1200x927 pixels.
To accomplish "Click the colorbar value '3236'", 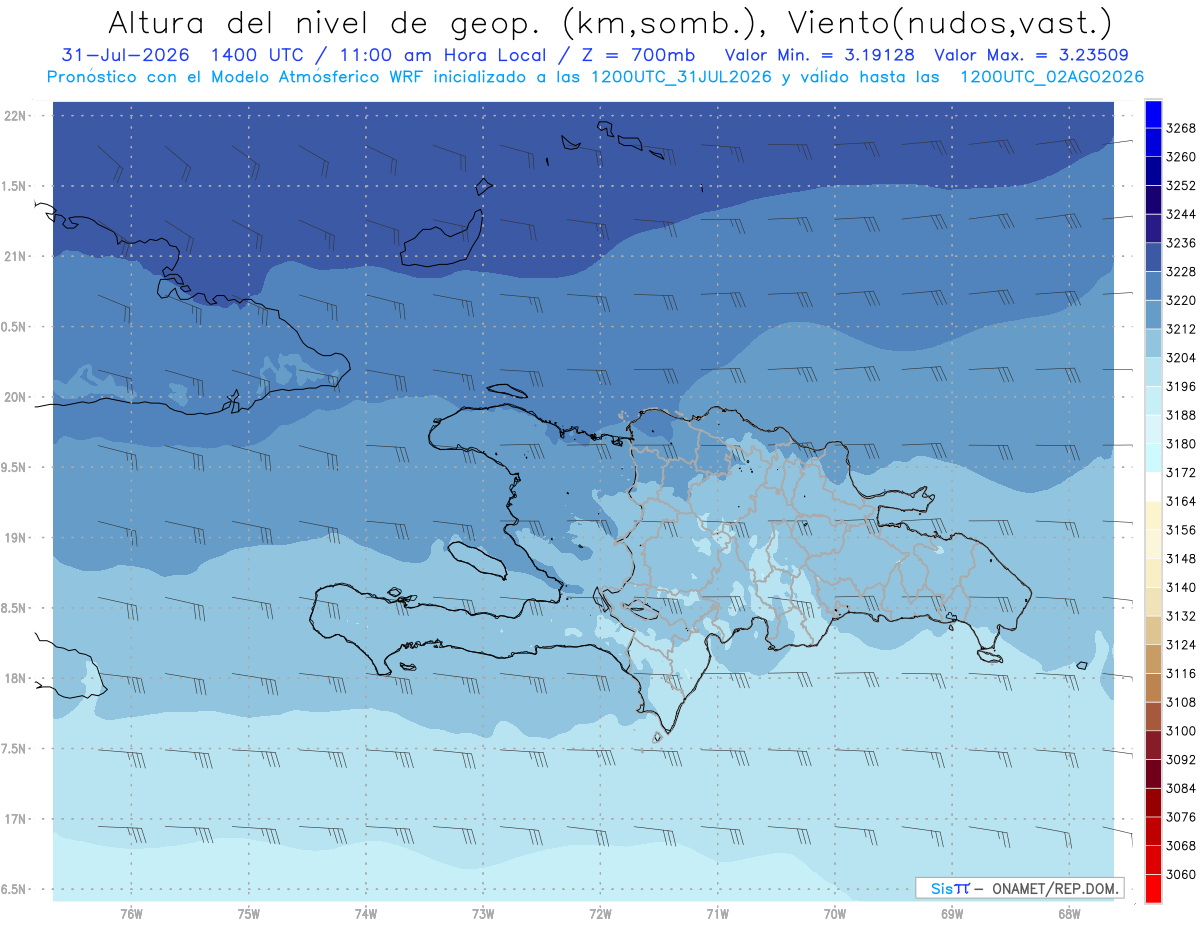I will click(x=1180, y=243).
